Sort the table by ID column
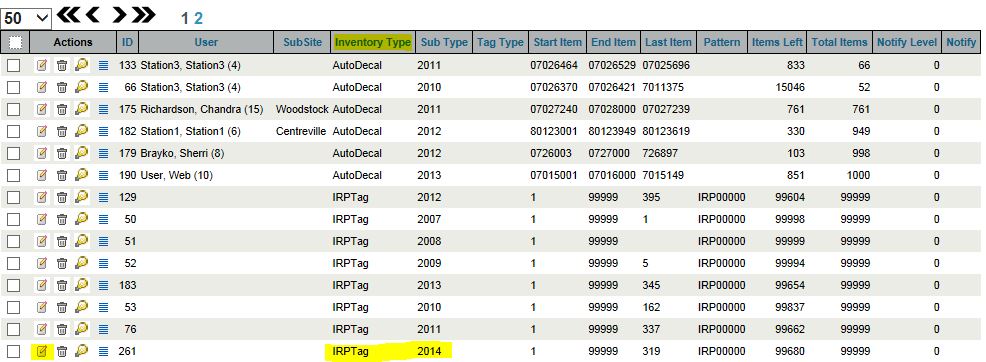 click(128, 42)
